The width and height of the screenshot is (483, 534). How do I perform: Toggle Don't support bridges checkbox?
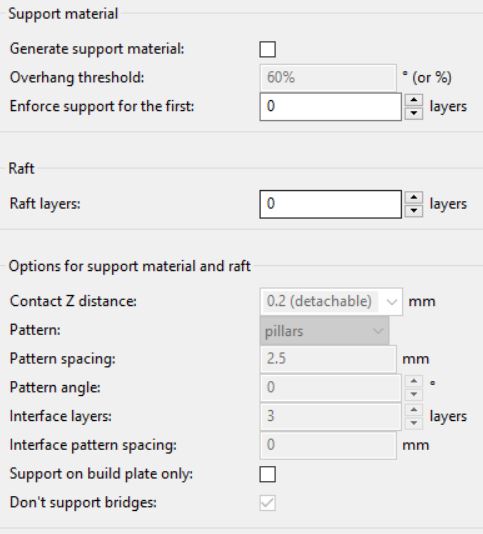point(267,503)
